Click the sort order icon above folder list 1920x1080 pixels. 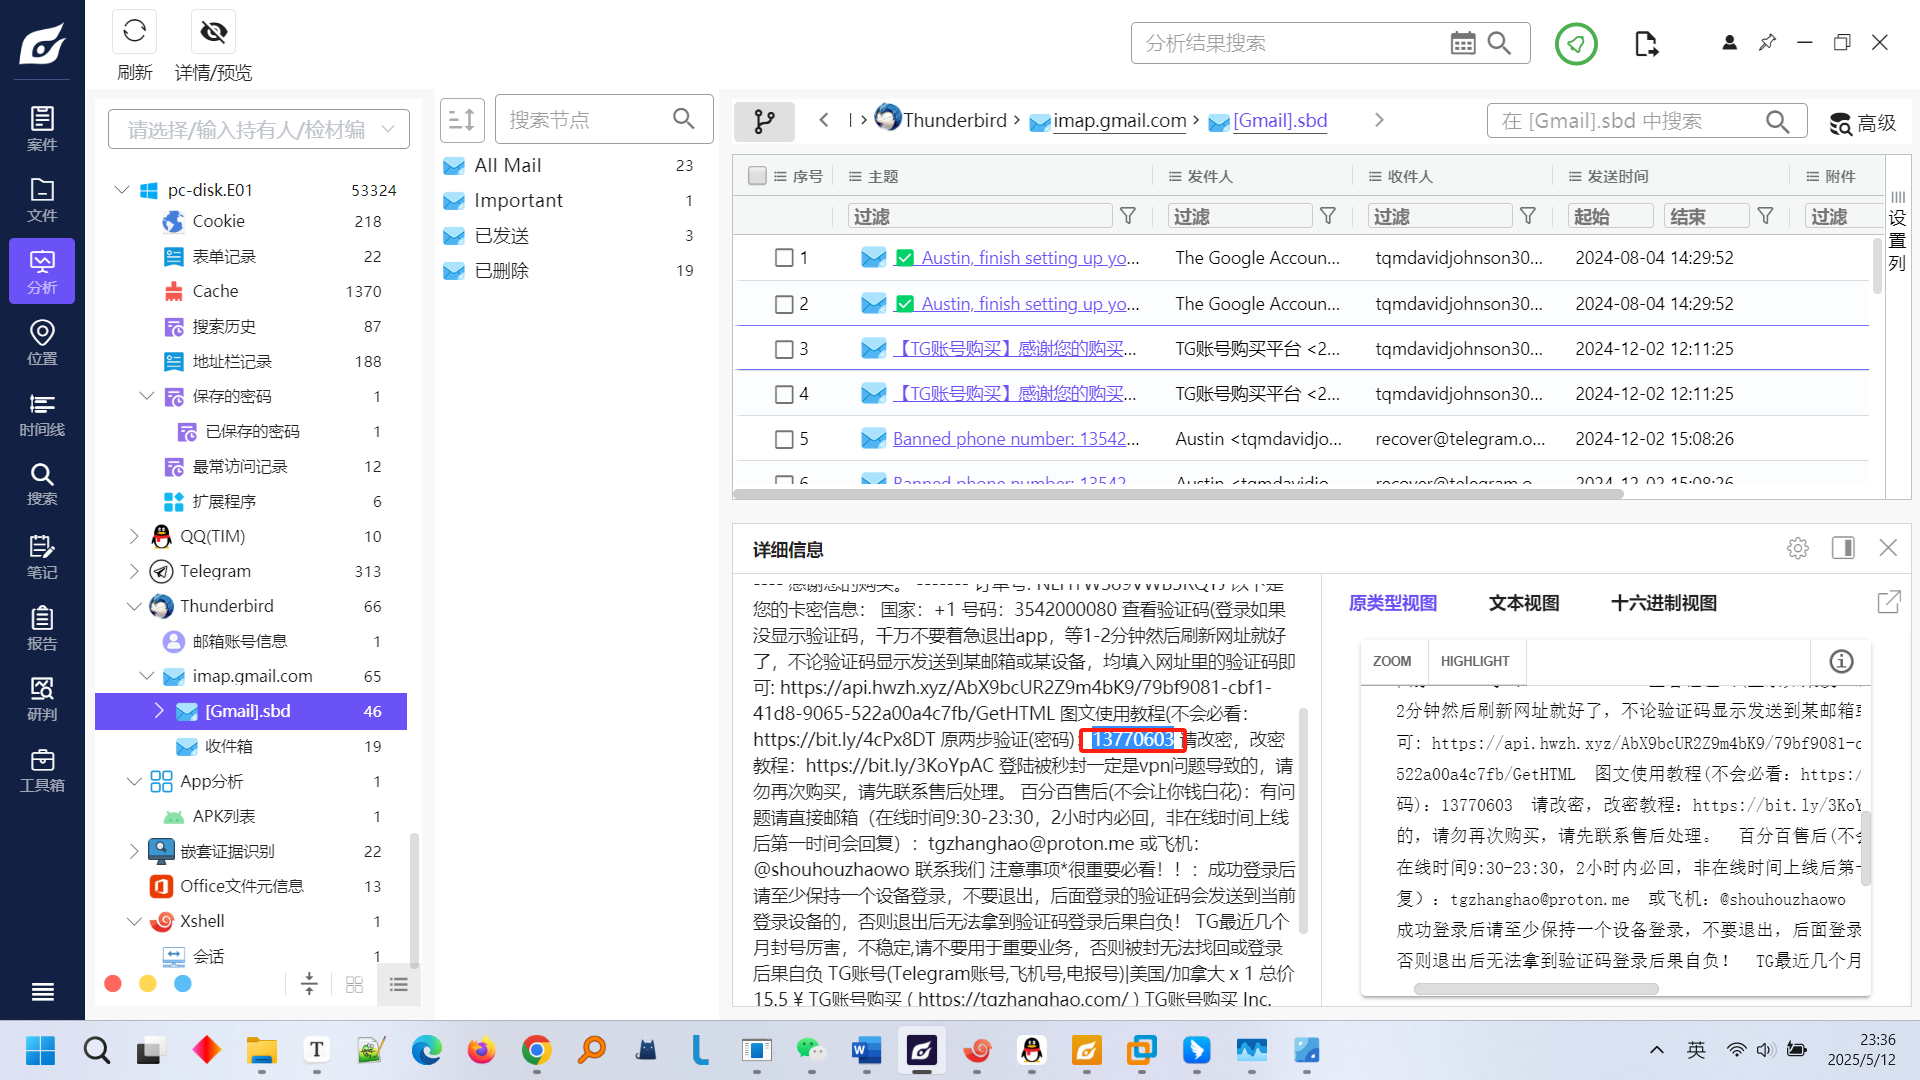click(x=462, y=120)
